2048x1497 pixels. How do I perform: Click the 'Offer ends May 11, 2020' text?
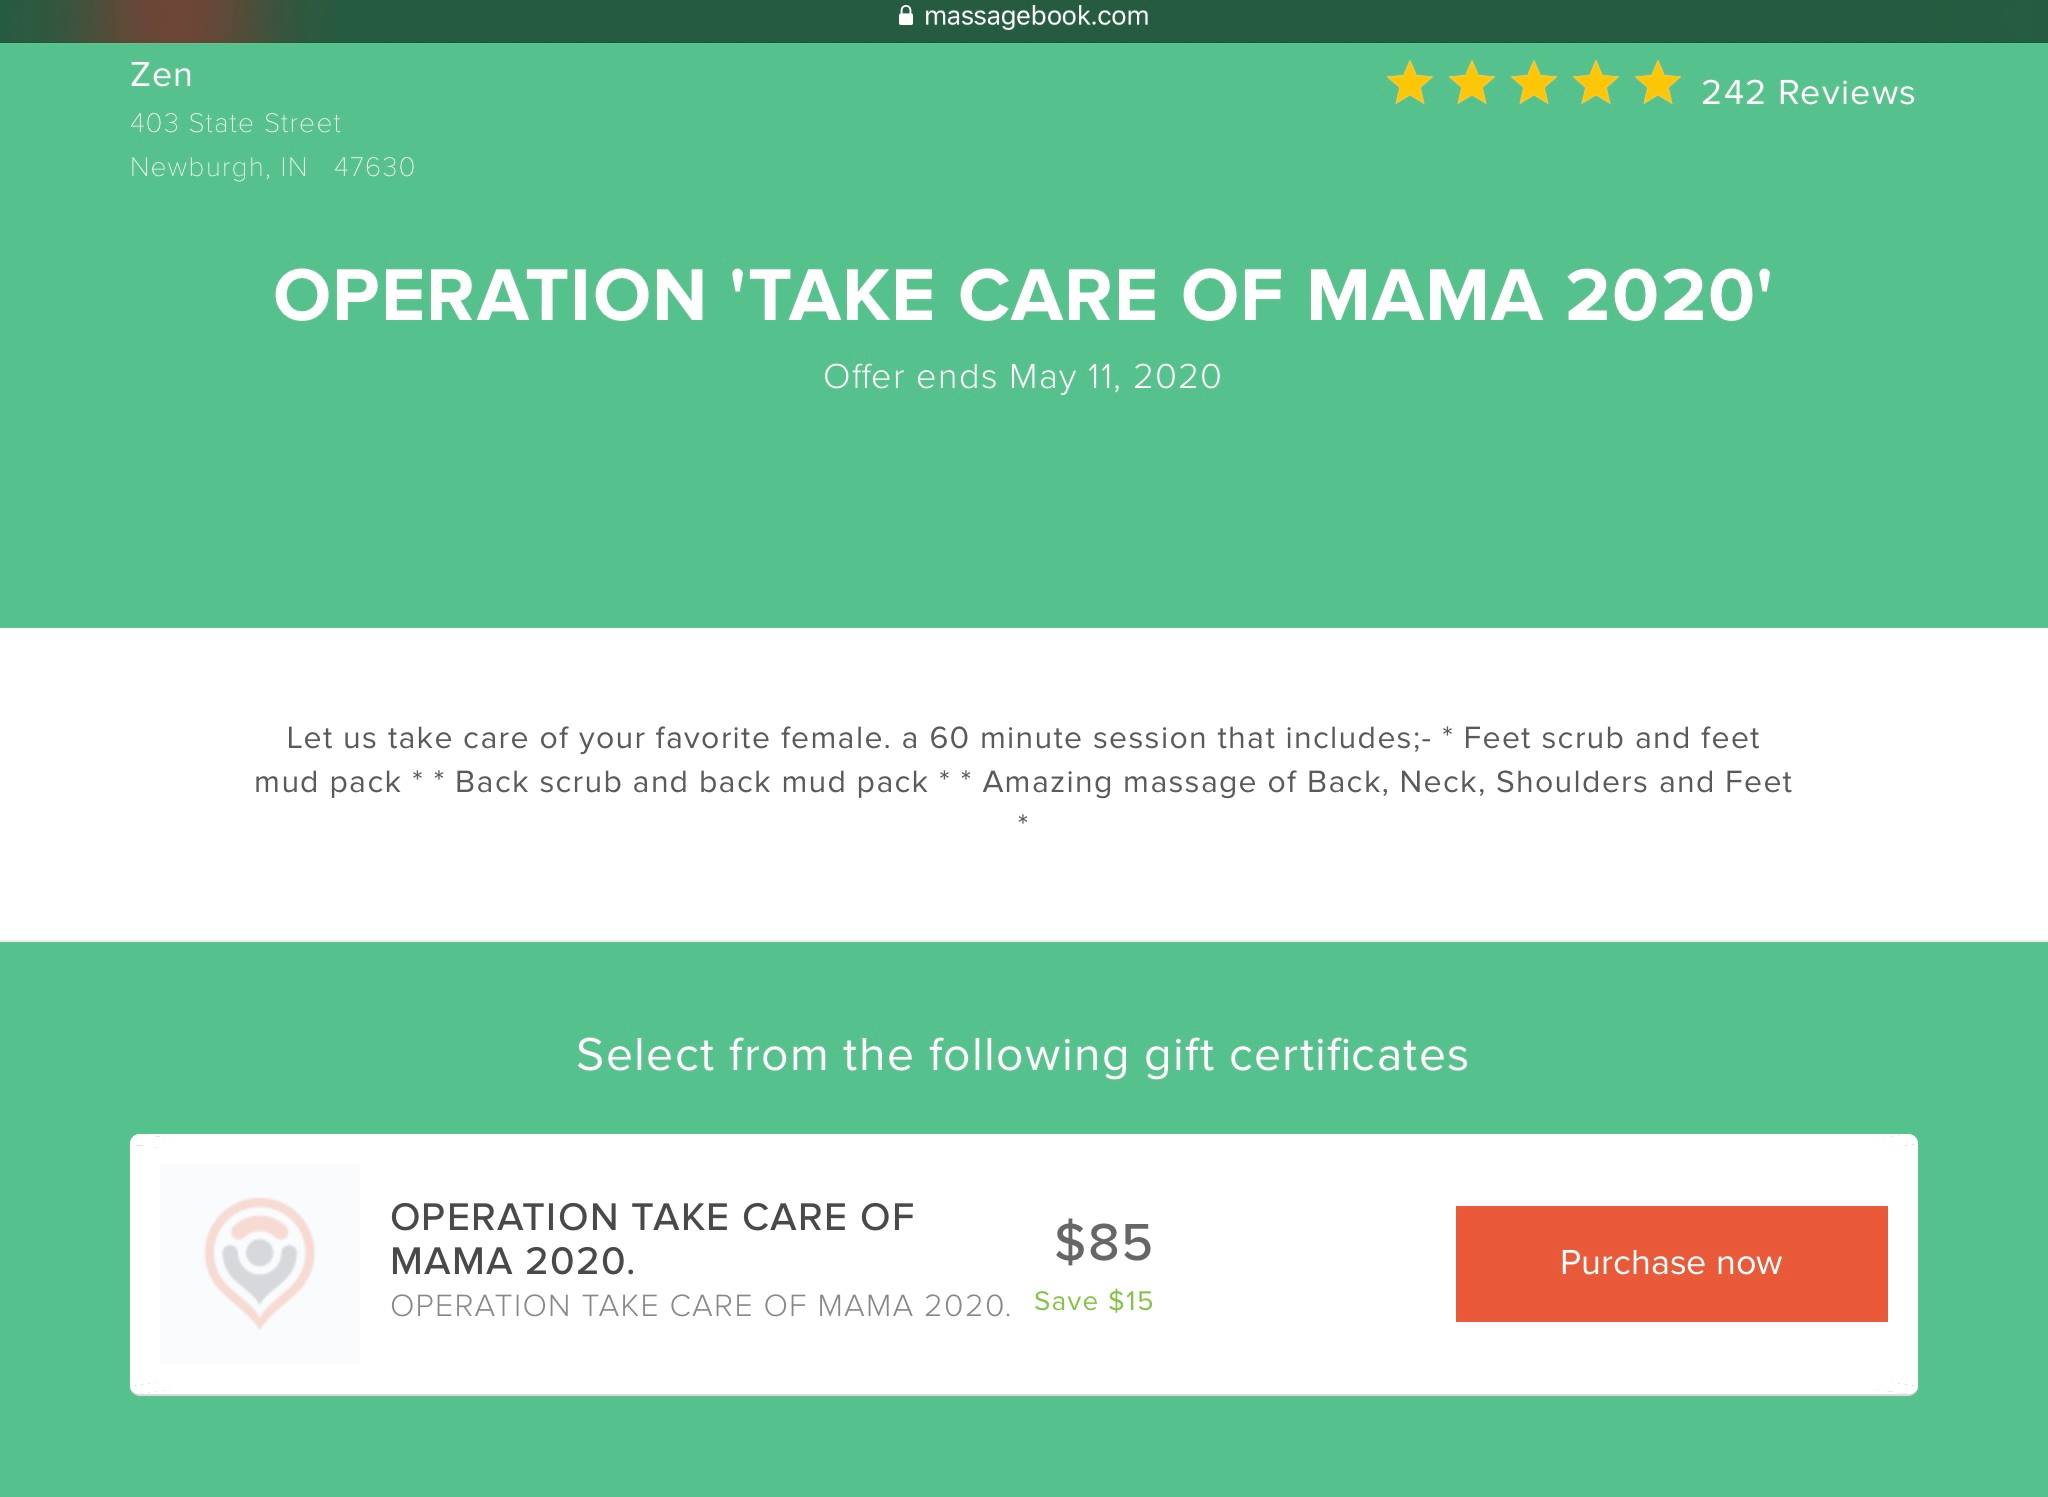(1022, 377)
